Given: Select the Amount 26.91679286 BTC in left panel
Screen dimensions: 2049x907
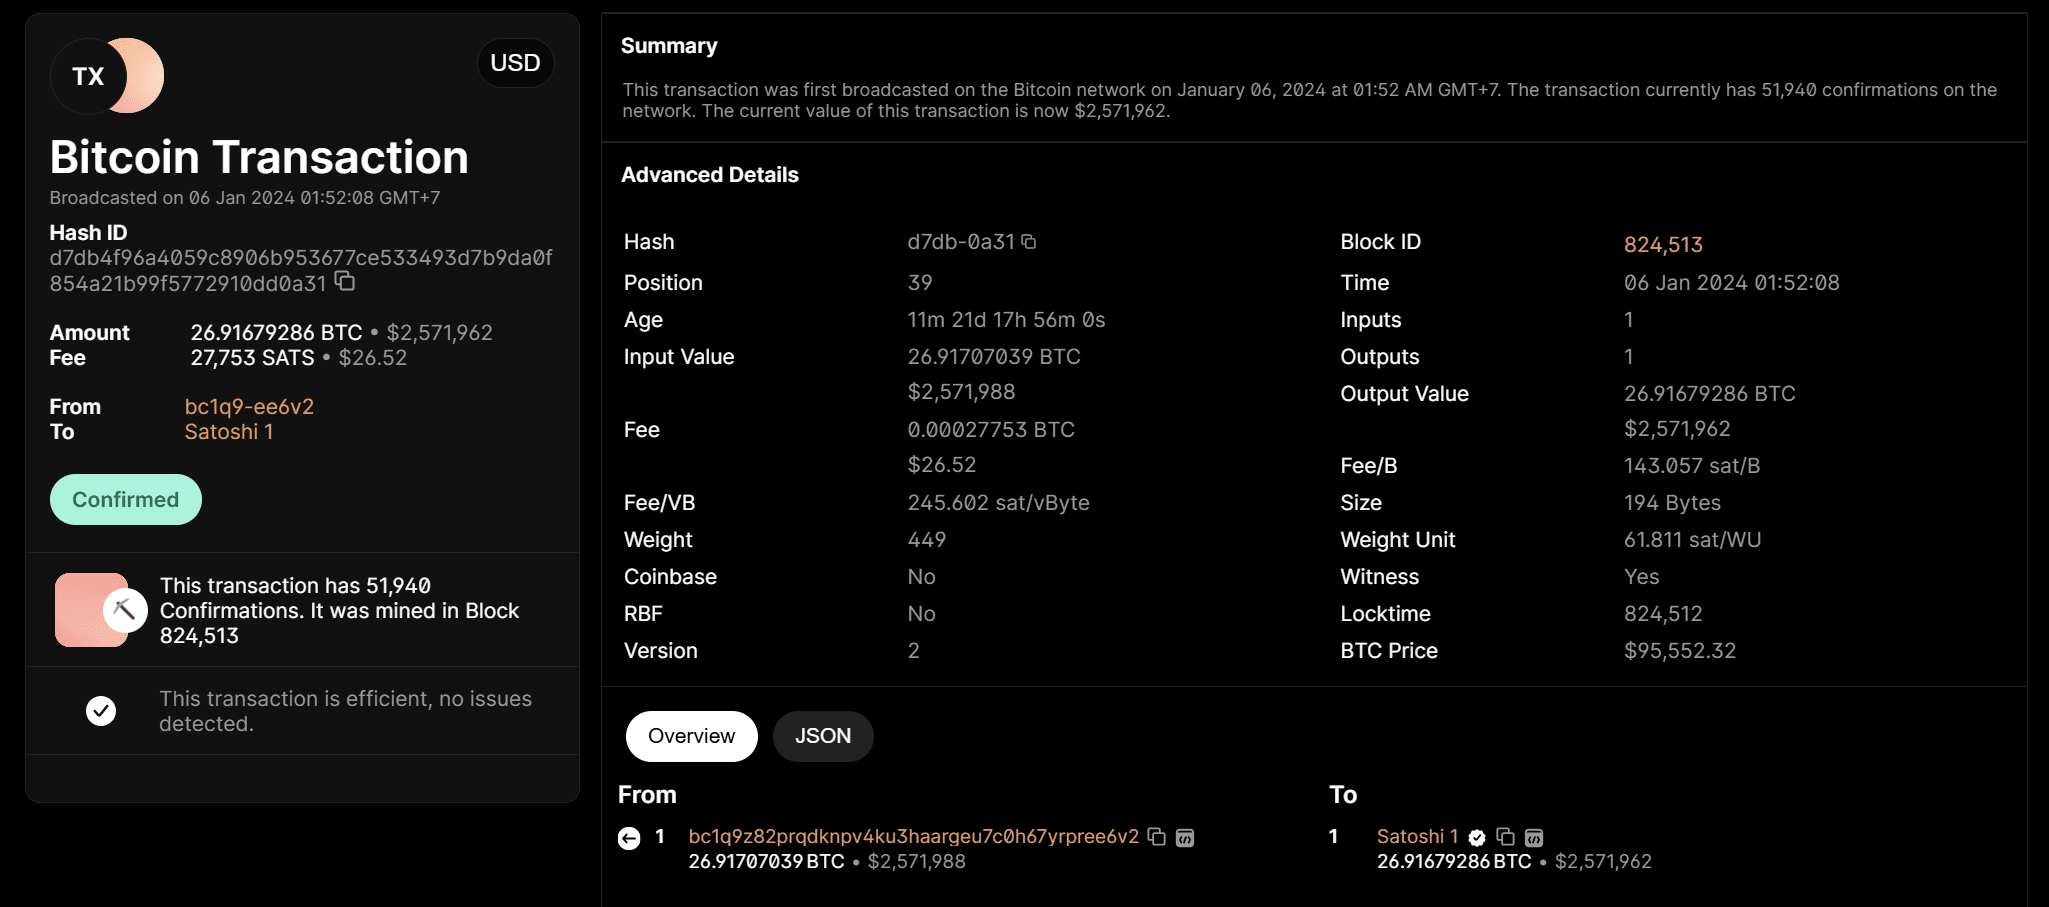Looking at the screenshot, I should tap(277, 332).
